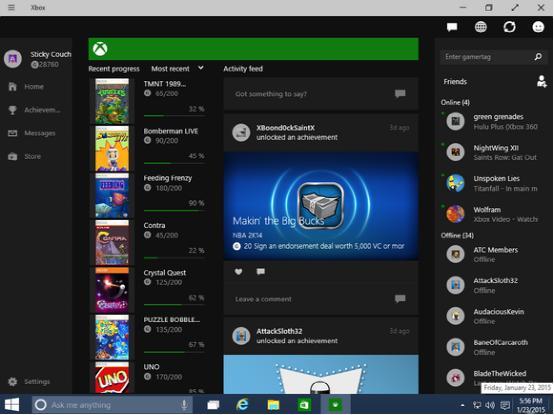
Task: Open AttackSloth32's avatar in activity feed
Action: (241, 336)
